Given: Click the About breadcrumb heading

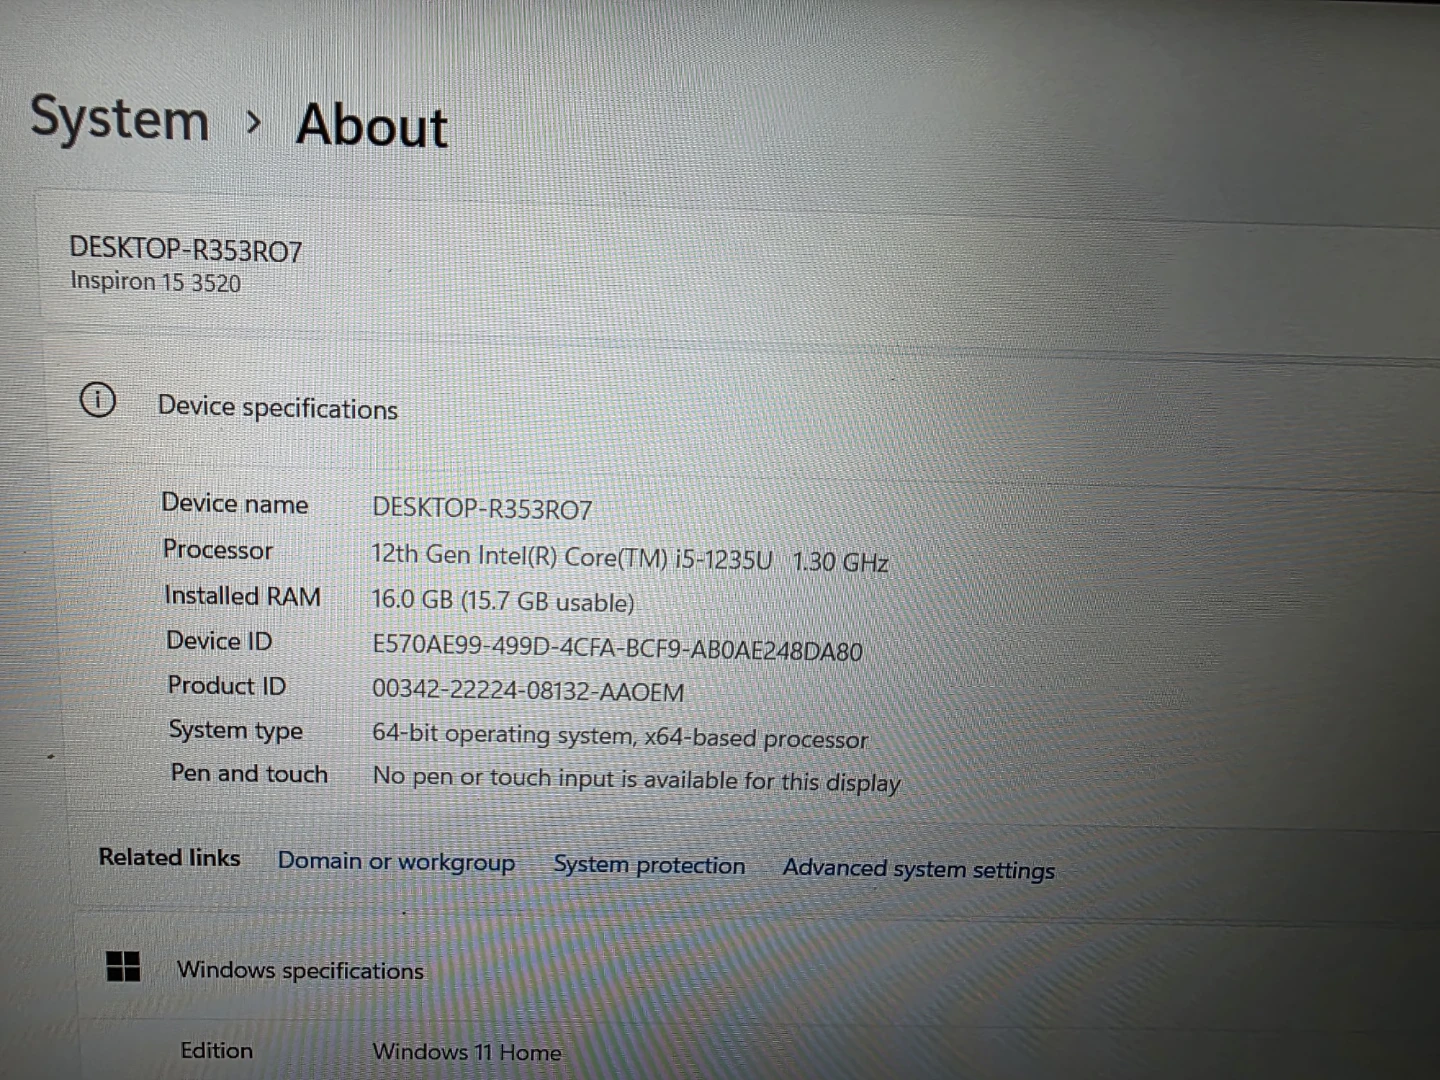Looking at the screenshot, I should pos(372,125).
